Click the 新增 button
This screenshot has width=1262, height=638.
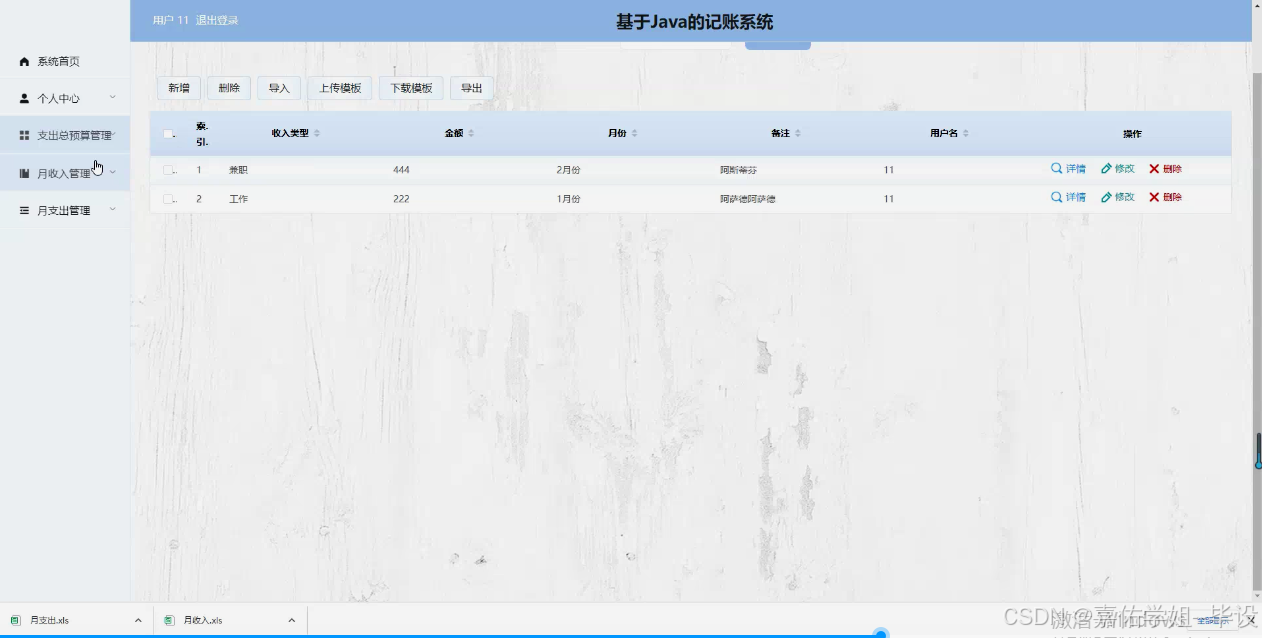[178, 87]
